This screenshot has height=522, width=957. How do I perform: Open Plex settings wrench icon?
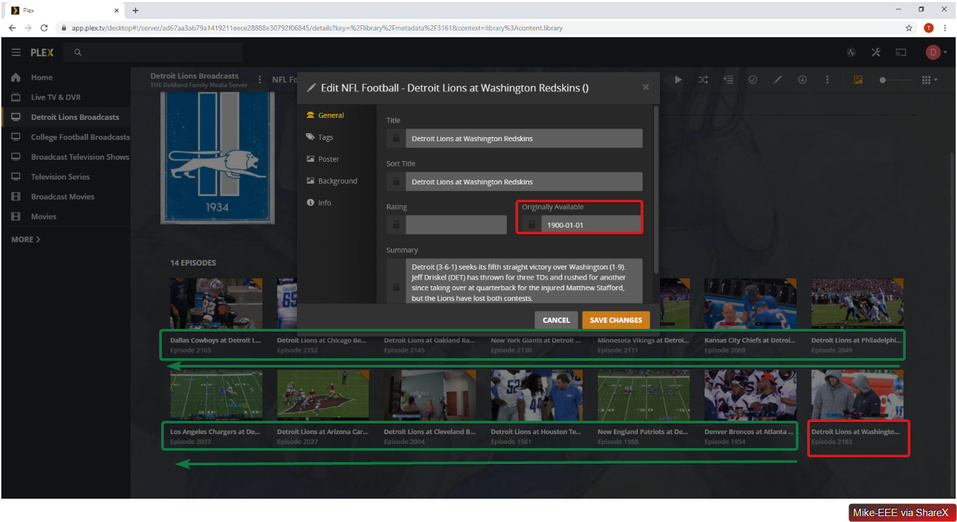[x=876, y=53]
